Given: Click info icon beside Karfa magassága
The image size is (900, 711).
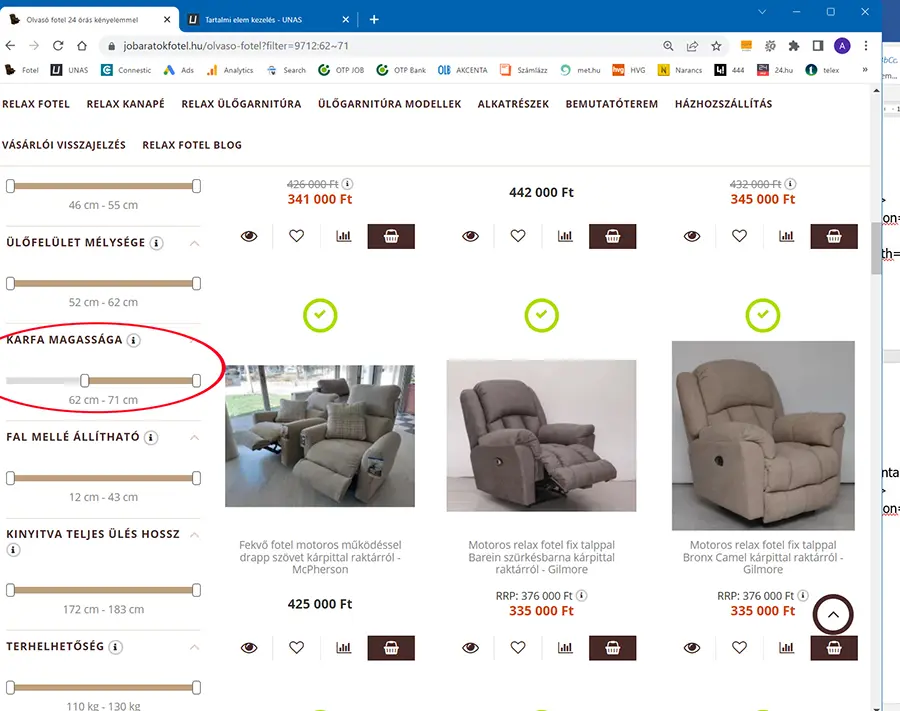Looking at the screenshot, I should coord(134,340).
